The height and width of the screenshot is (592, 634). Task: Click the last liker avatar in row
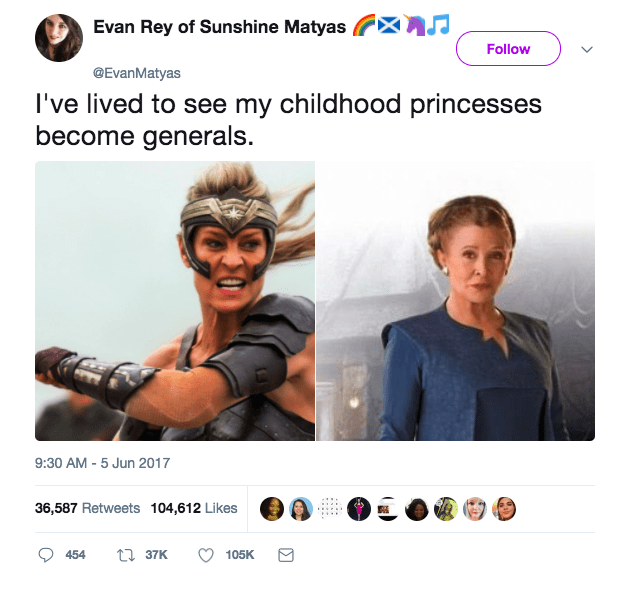[505, 509]
